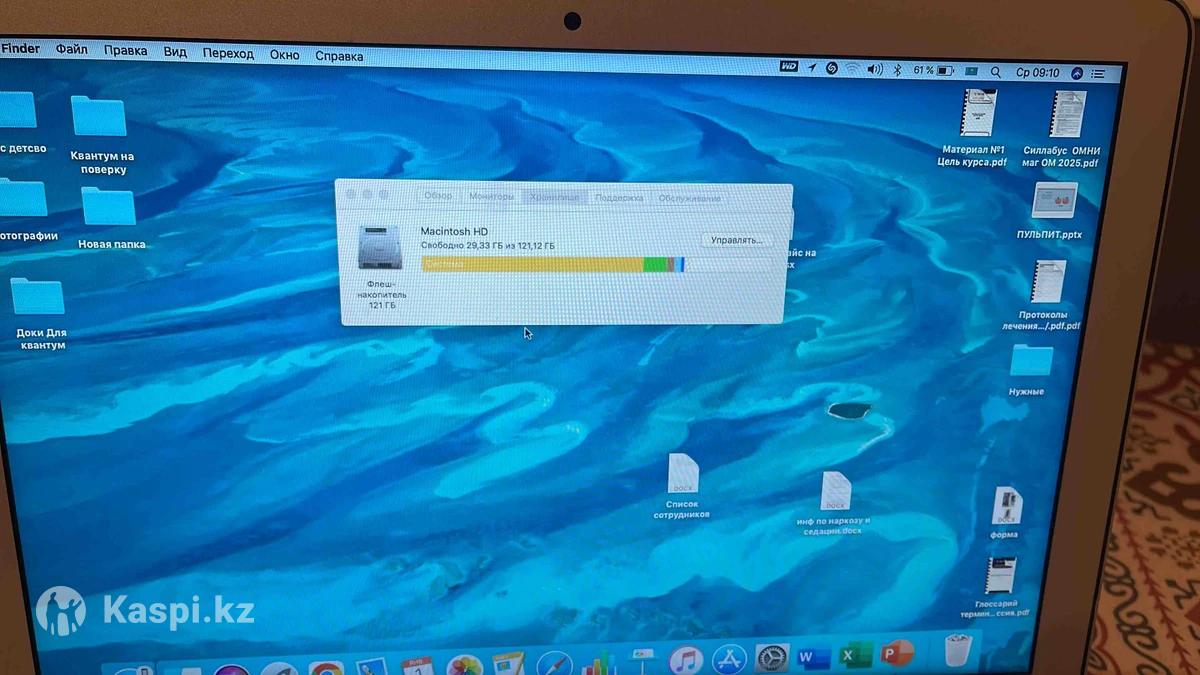
Task: Click the Macintosh HD drive icon
Action: (381, 248)
